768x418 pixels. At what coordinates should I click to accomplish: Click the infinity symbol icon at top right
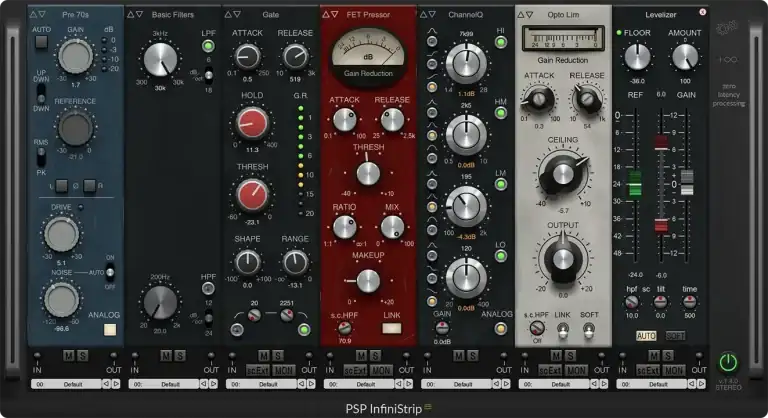[728, 60]
